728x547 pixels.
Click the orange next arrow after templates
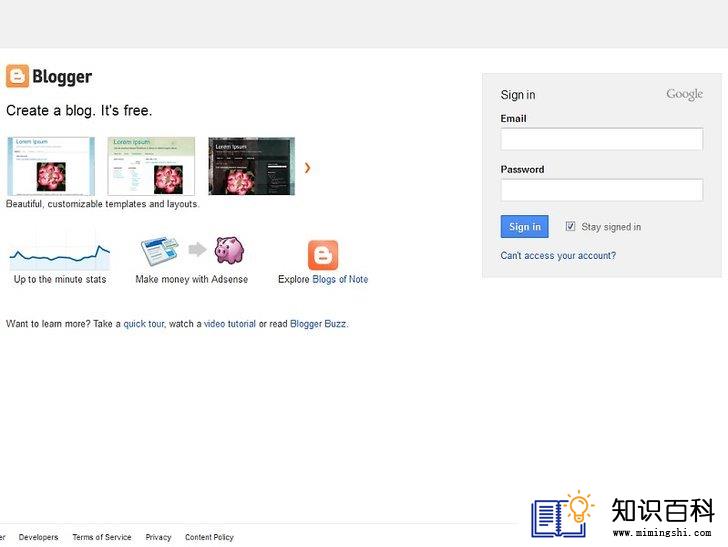(307, 168)
